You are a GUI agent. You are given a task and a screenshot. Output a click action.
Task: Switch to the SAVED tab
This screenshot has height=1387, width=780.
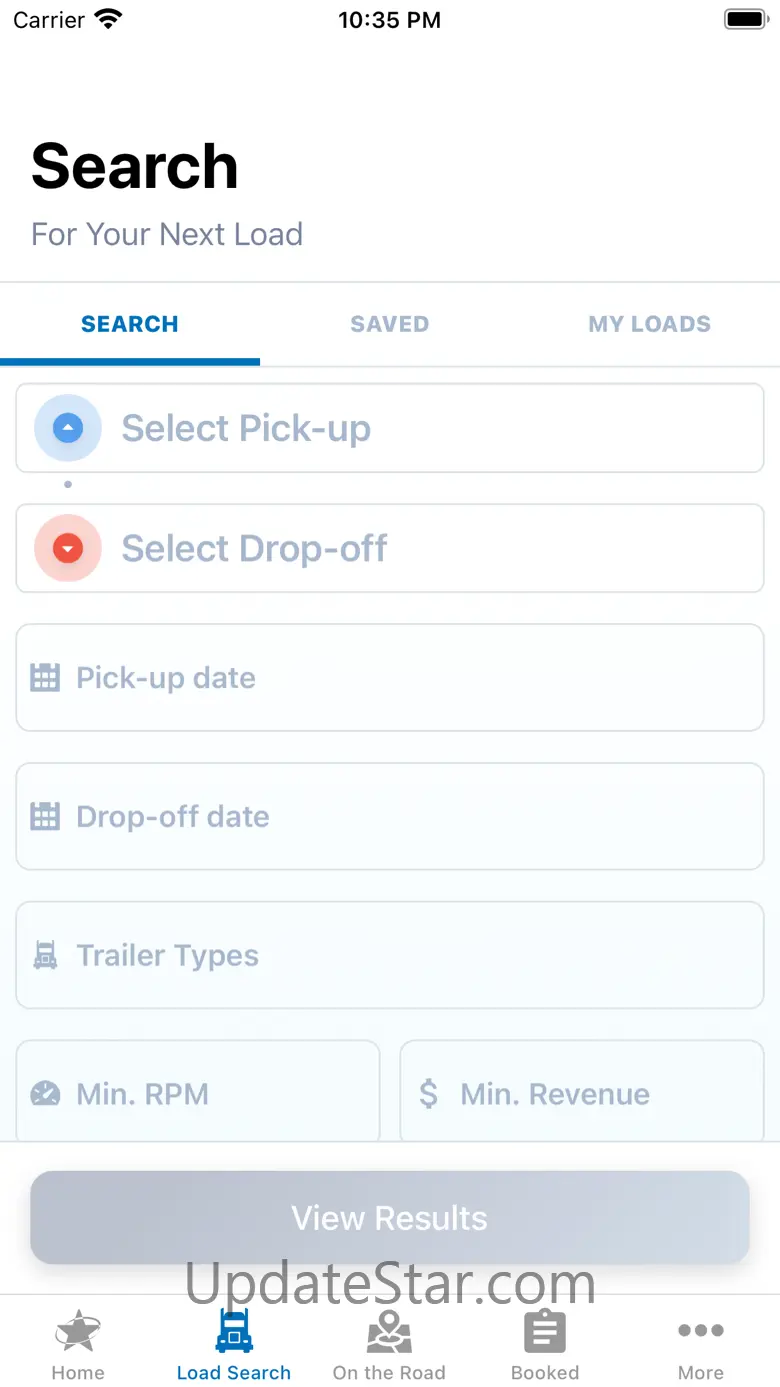390,324
